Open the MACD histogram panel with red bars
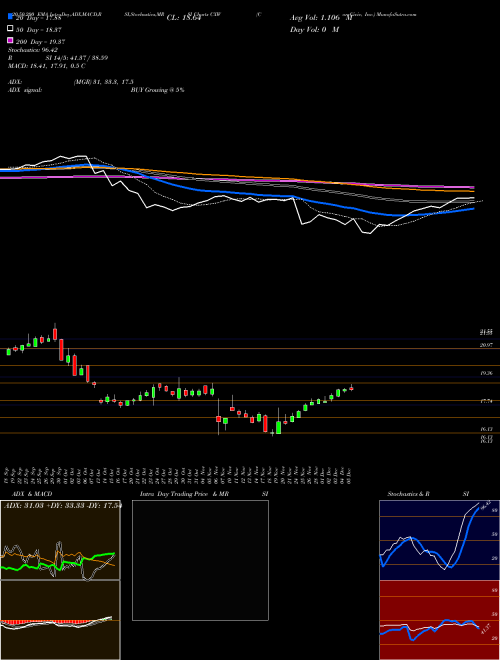Viewport: 500px width, 660px height. (x=60, y=620)
